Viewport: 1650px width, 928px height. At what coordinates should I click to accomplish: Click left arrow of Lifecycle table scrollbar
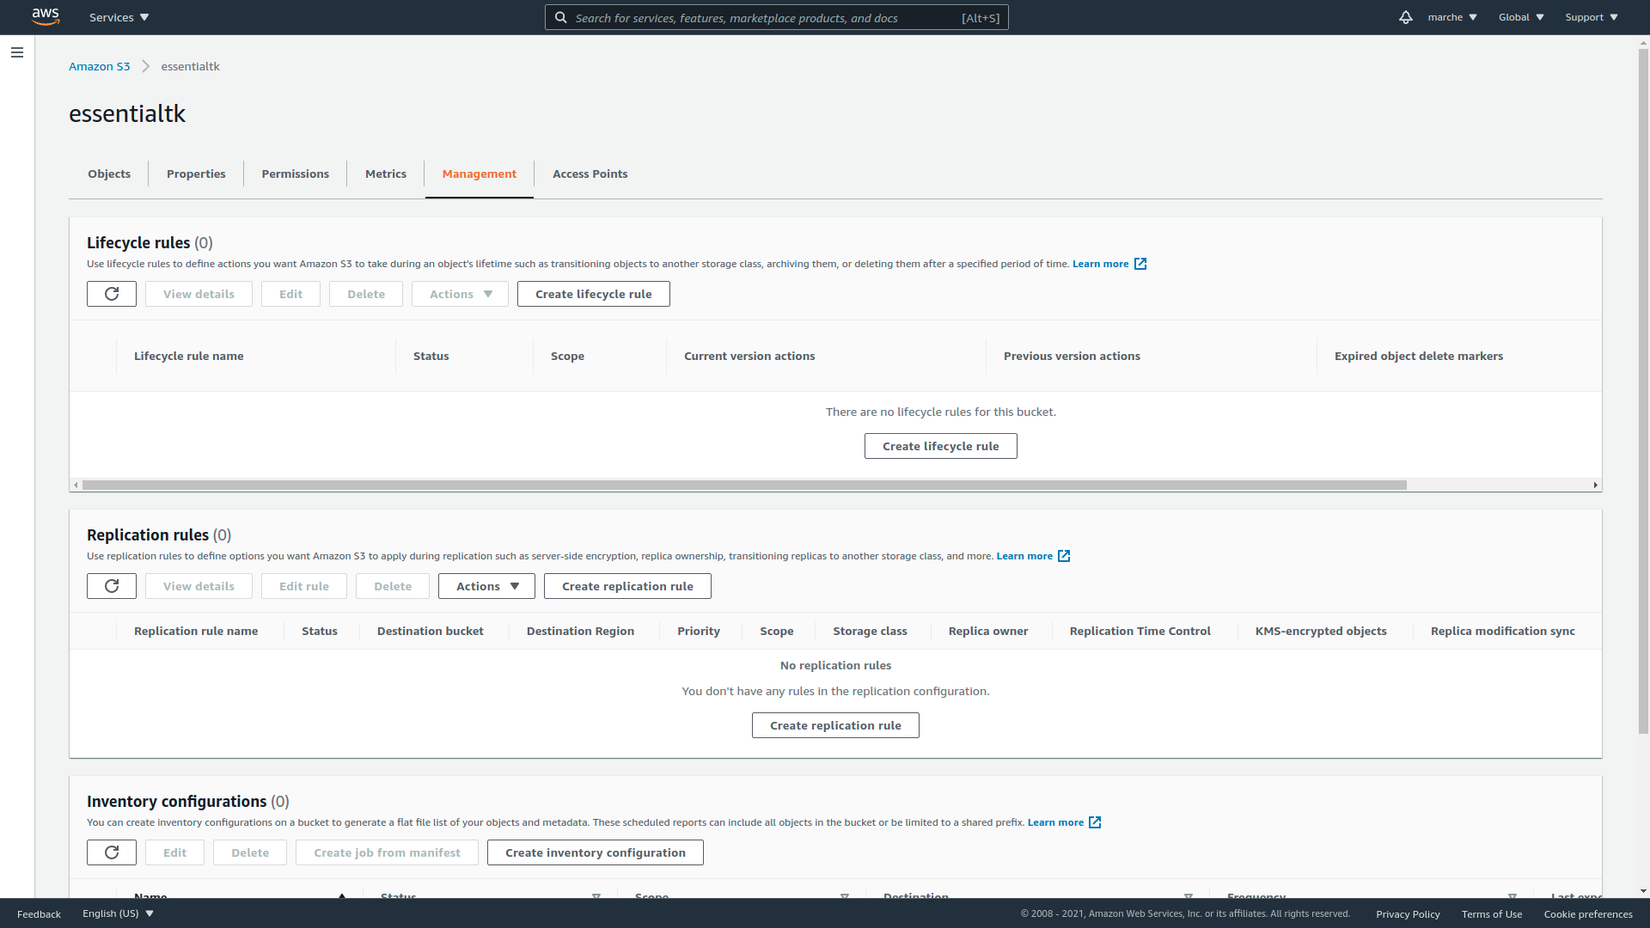coord(76,485)
